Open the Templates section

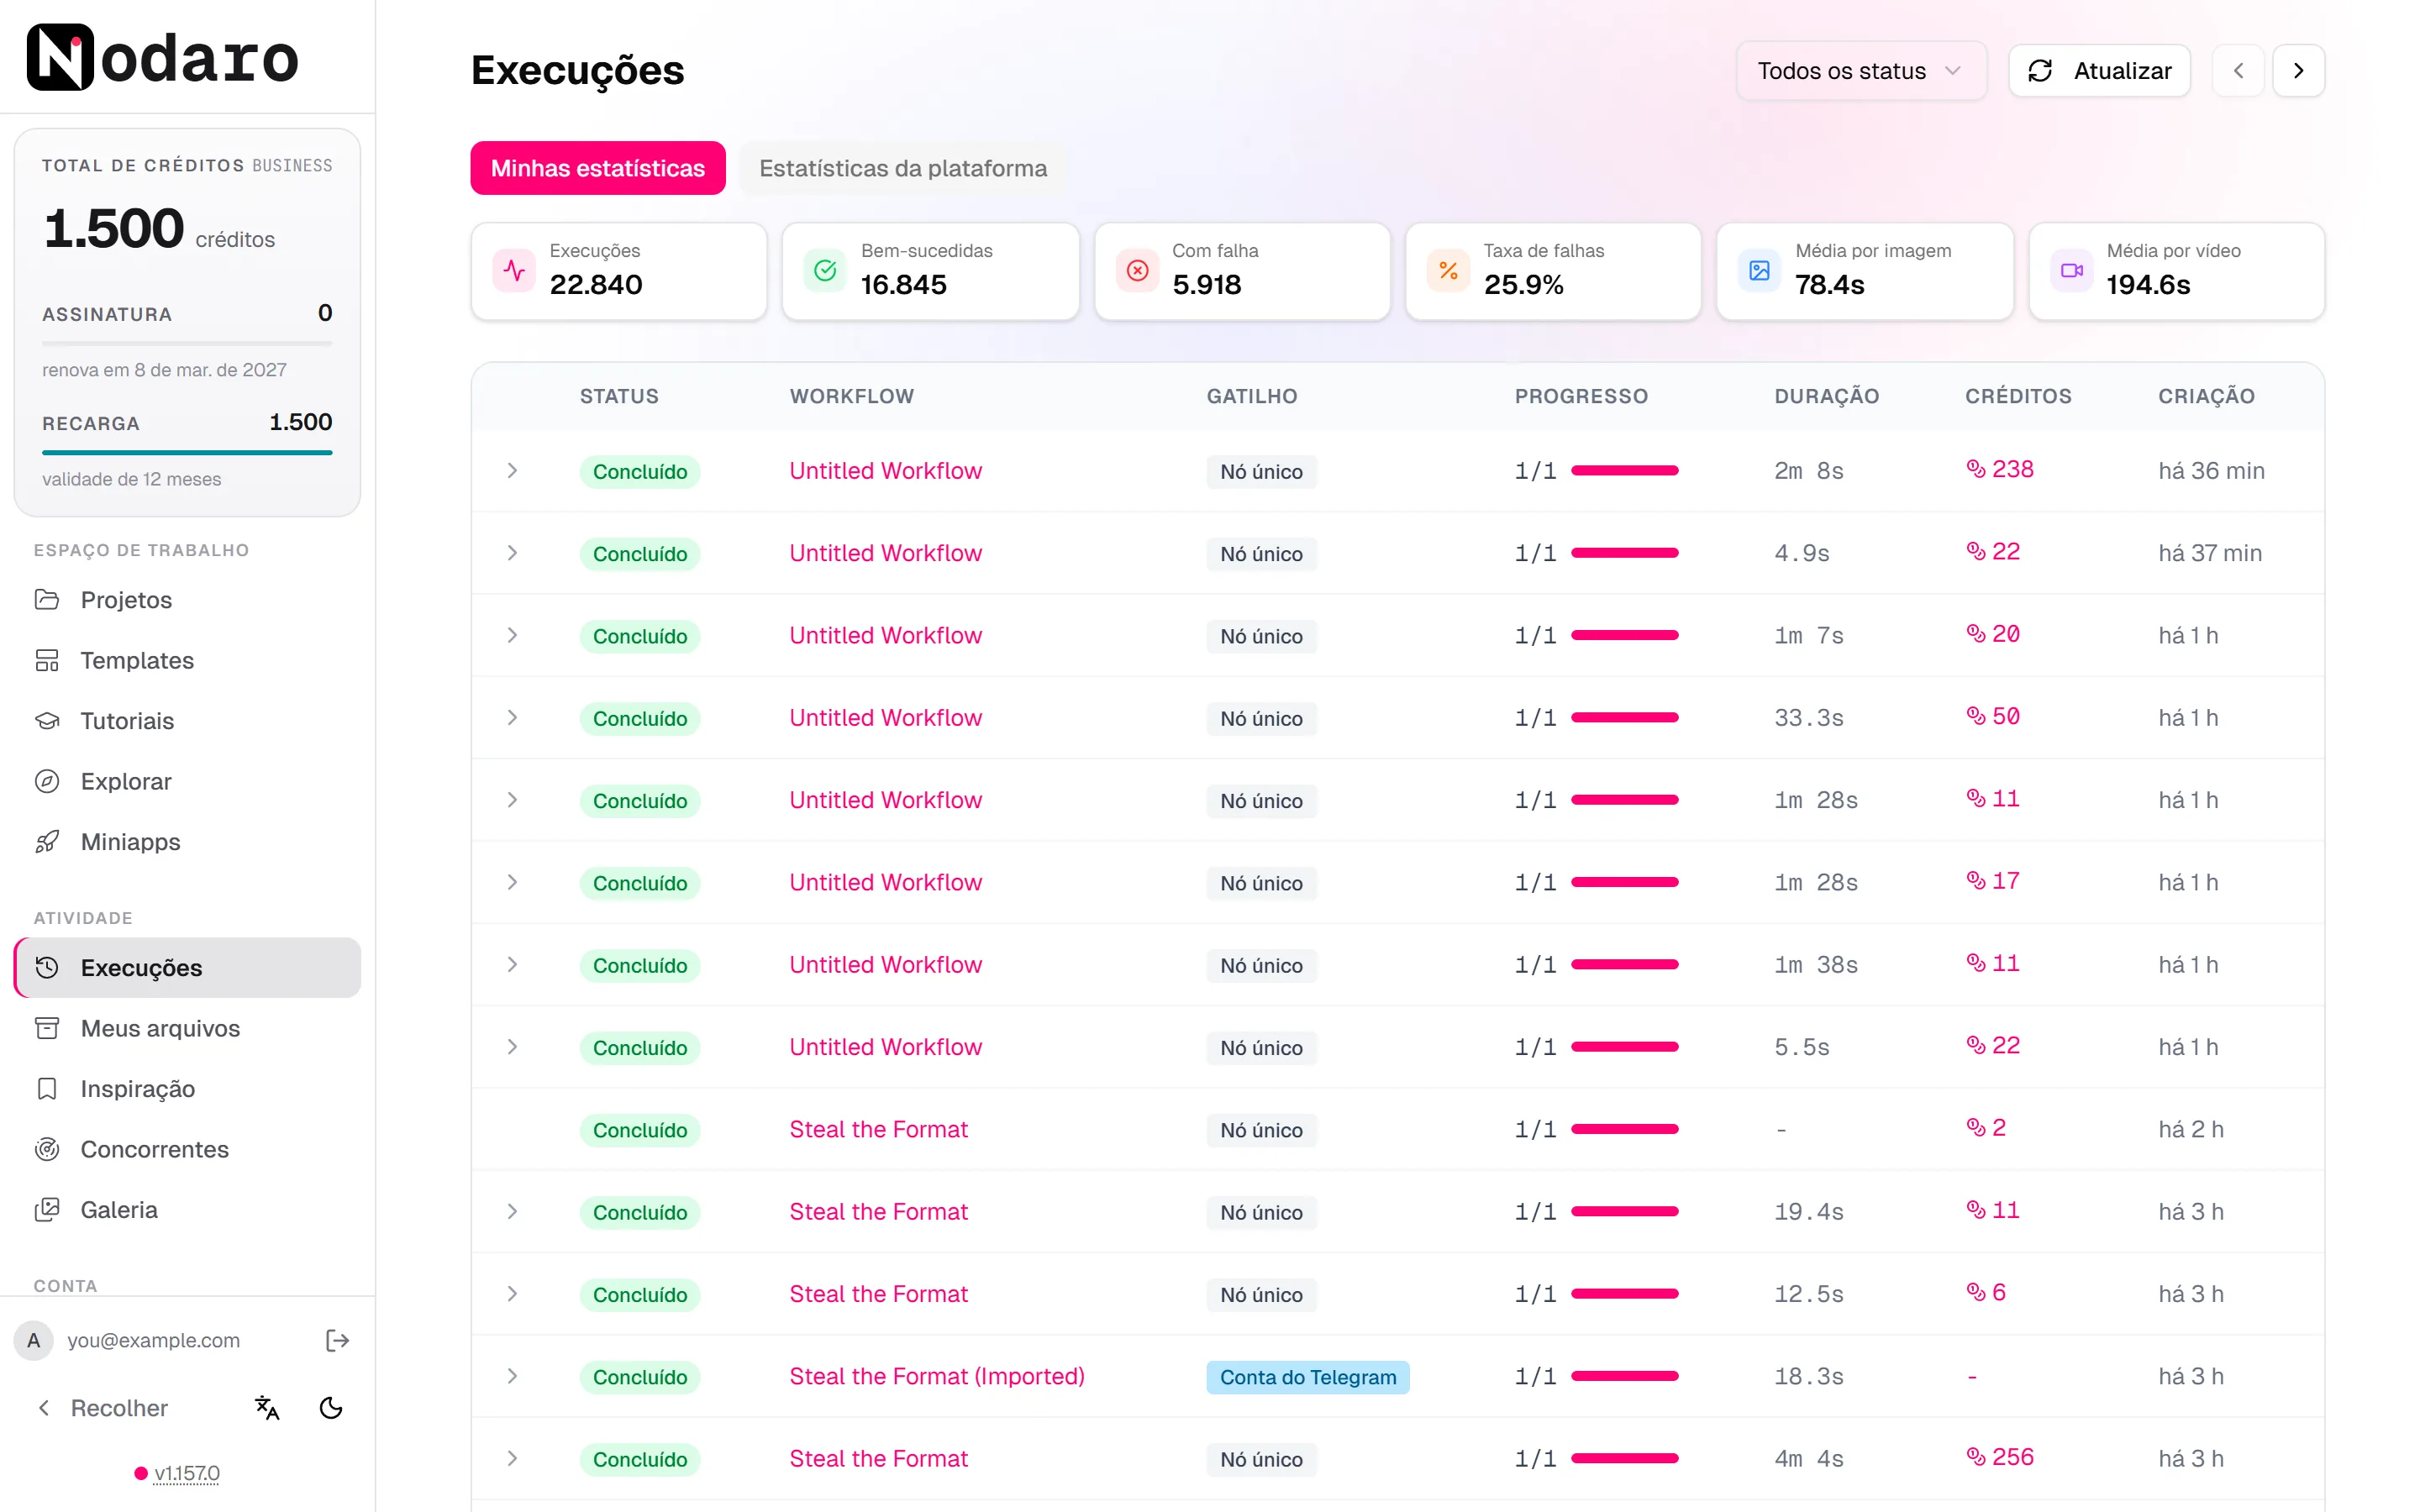[187, 660]
